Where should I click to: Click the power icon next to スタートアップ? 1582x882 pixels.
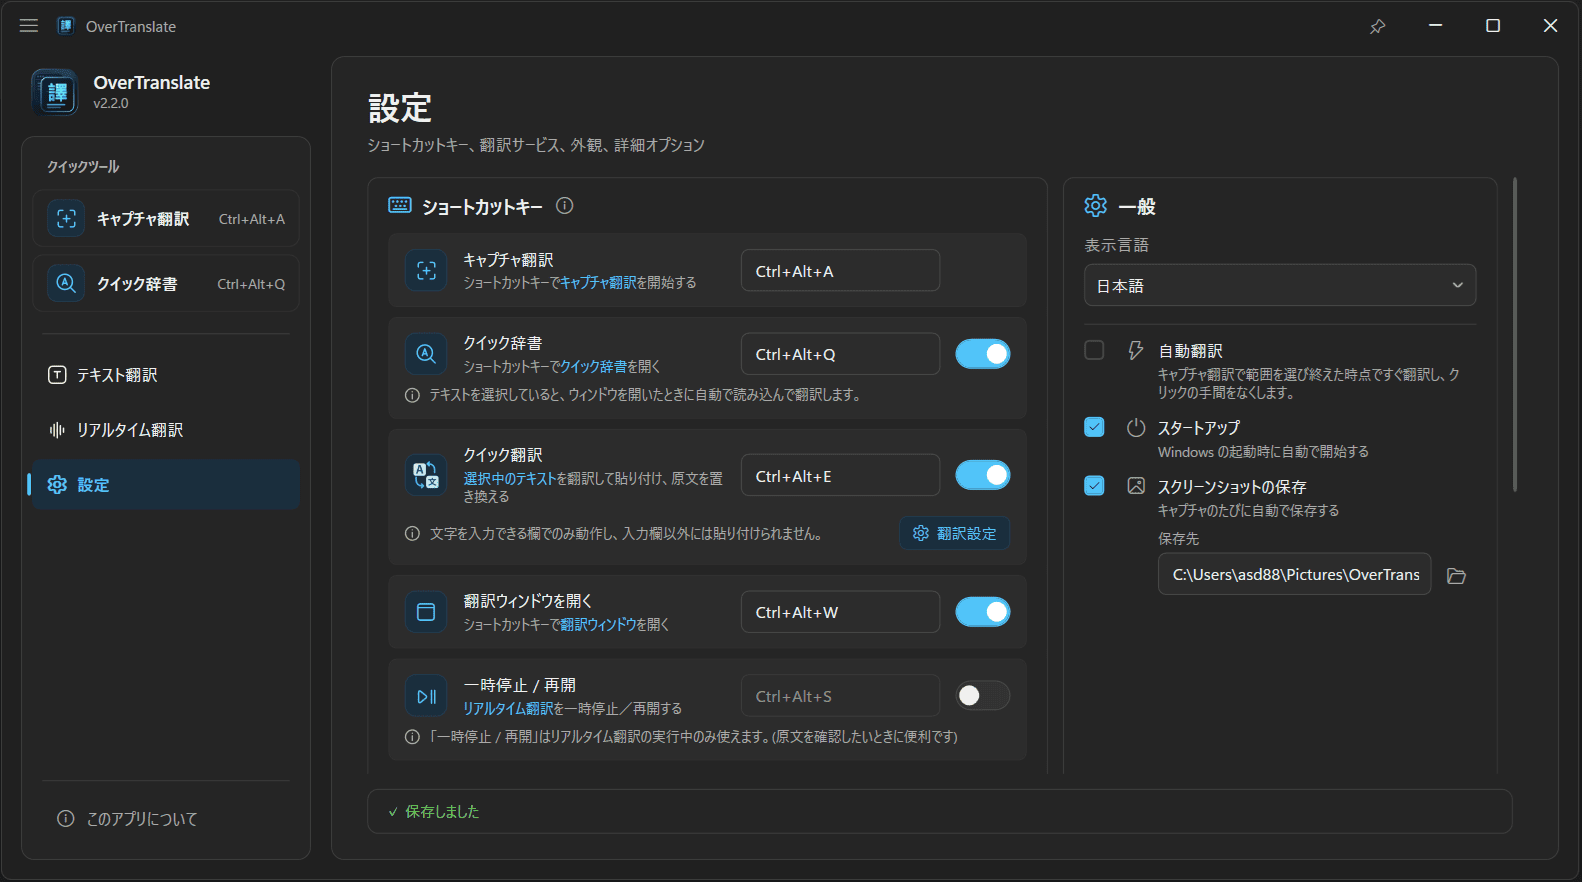pos(1136,427)
